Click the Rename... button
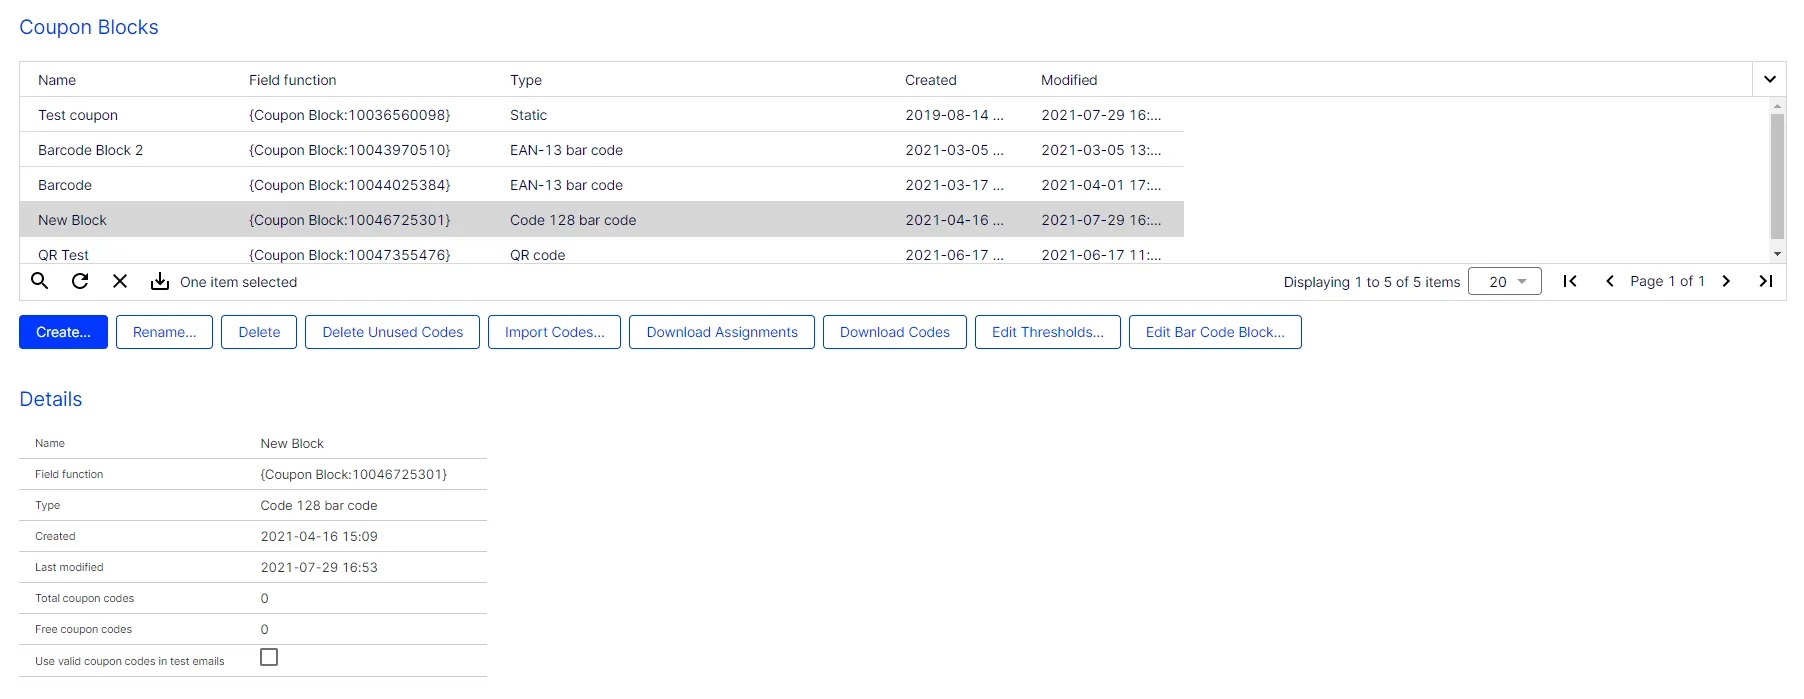The image size is (1804, 699). click(164, 332)
